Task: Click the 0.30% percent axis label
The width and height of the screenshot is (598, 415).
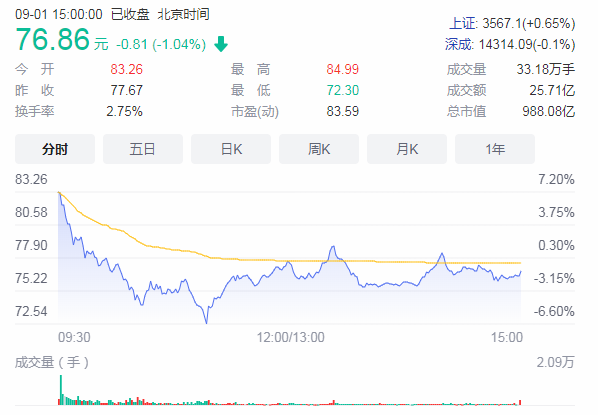Action: click(x=556, y=245)
